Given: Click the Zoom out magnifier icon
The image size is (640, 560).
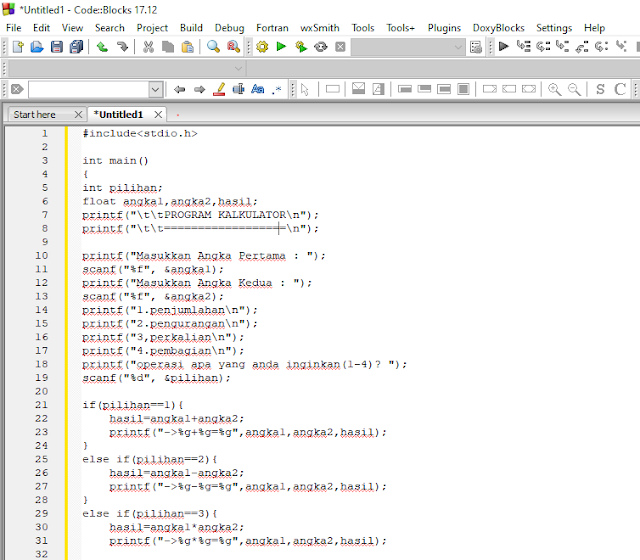Looking at the screenshot, I should pos(574,89).
